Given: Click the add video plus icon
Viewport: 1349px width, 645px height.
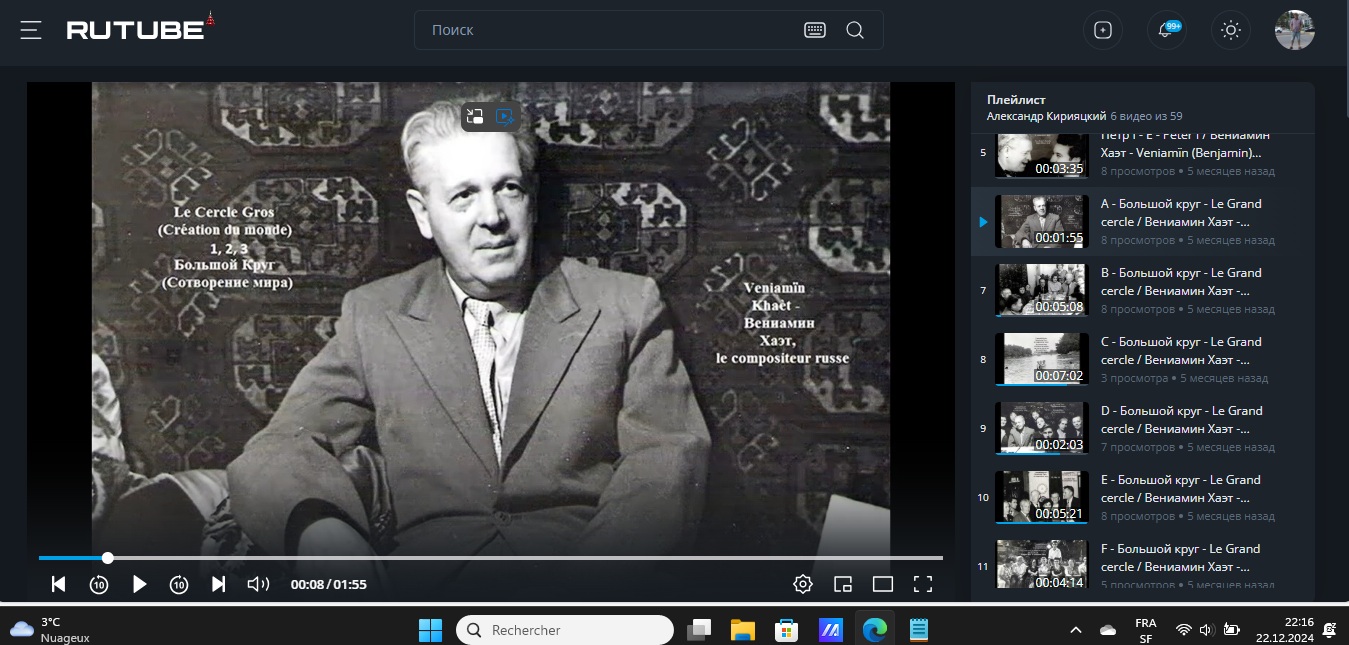Looking at the screenshot, I should click(1103, 30).
